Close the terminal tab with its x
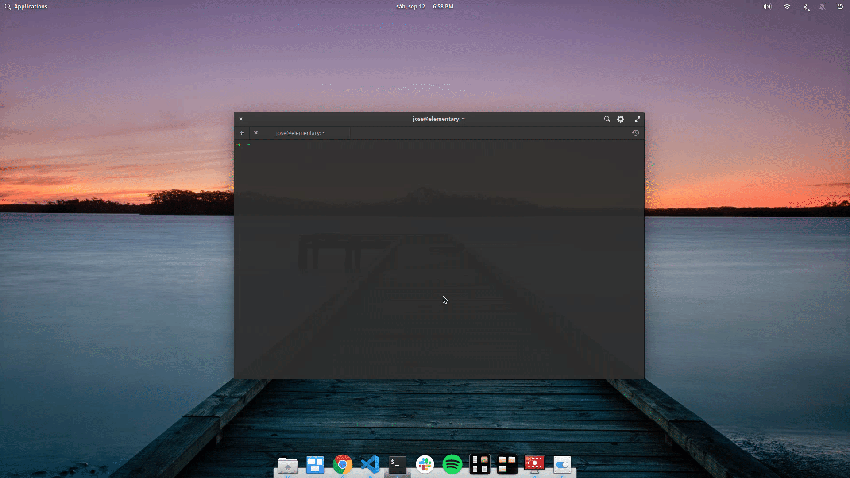The width and height of the screenshot is (850, 478). (x=256, y=133)
